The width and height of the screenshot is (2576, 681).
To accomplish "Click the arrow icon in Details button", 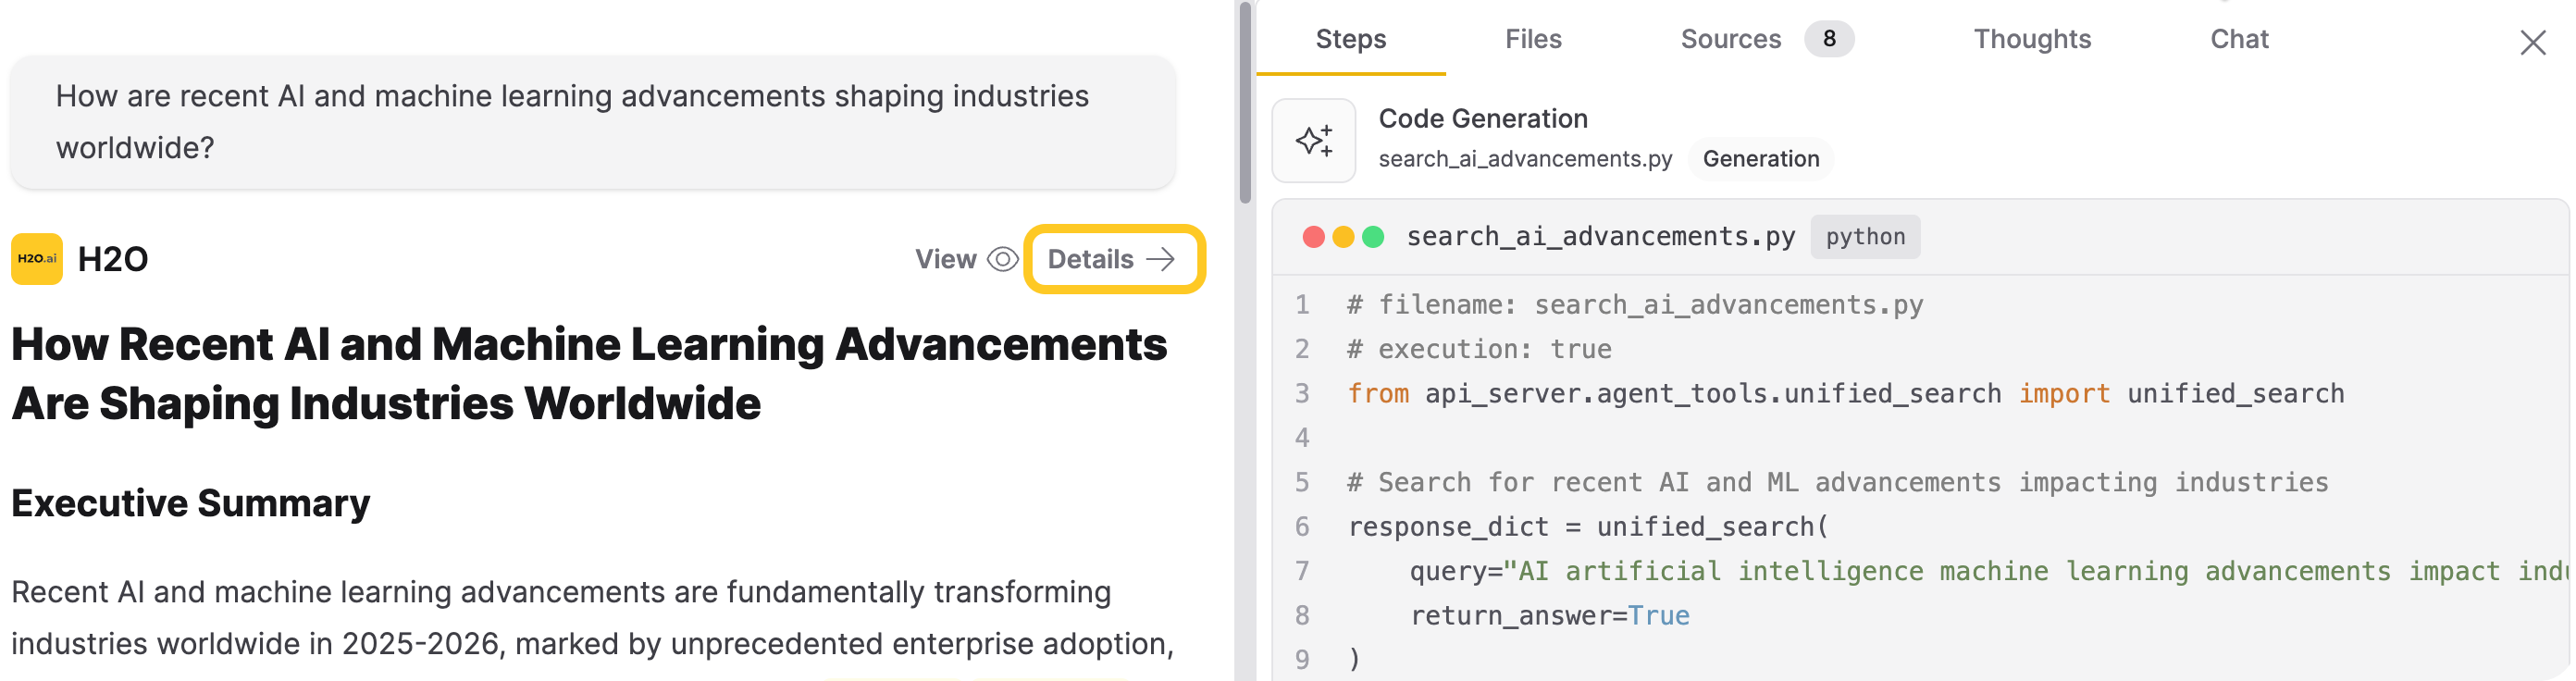I will (x=1160, y=260).
